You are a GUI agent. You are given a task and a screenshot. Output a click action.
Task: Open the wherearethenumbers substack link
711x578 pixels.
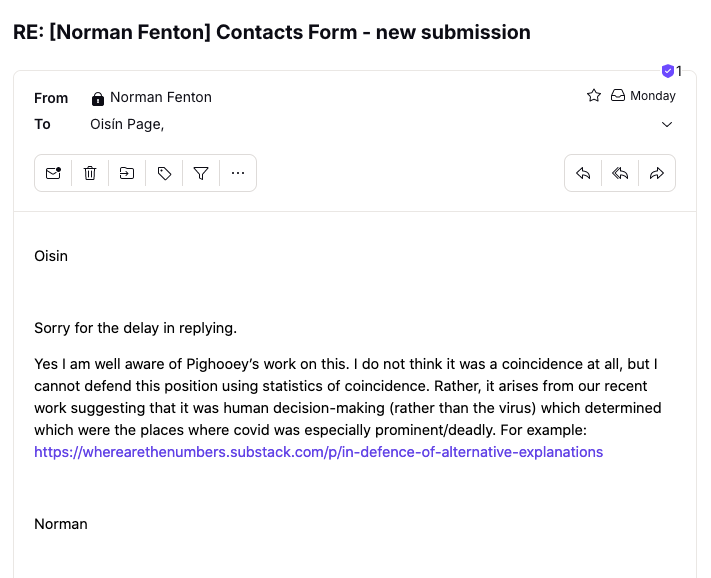[318, 452]
